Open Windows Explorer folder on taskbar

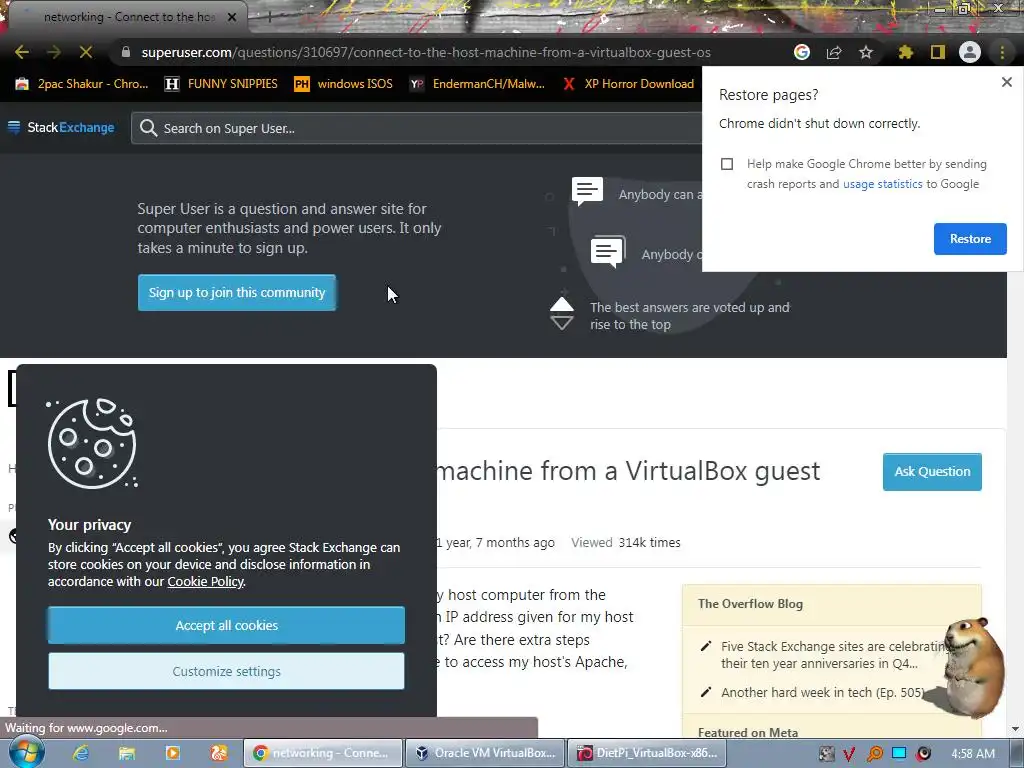coord(127,753)
